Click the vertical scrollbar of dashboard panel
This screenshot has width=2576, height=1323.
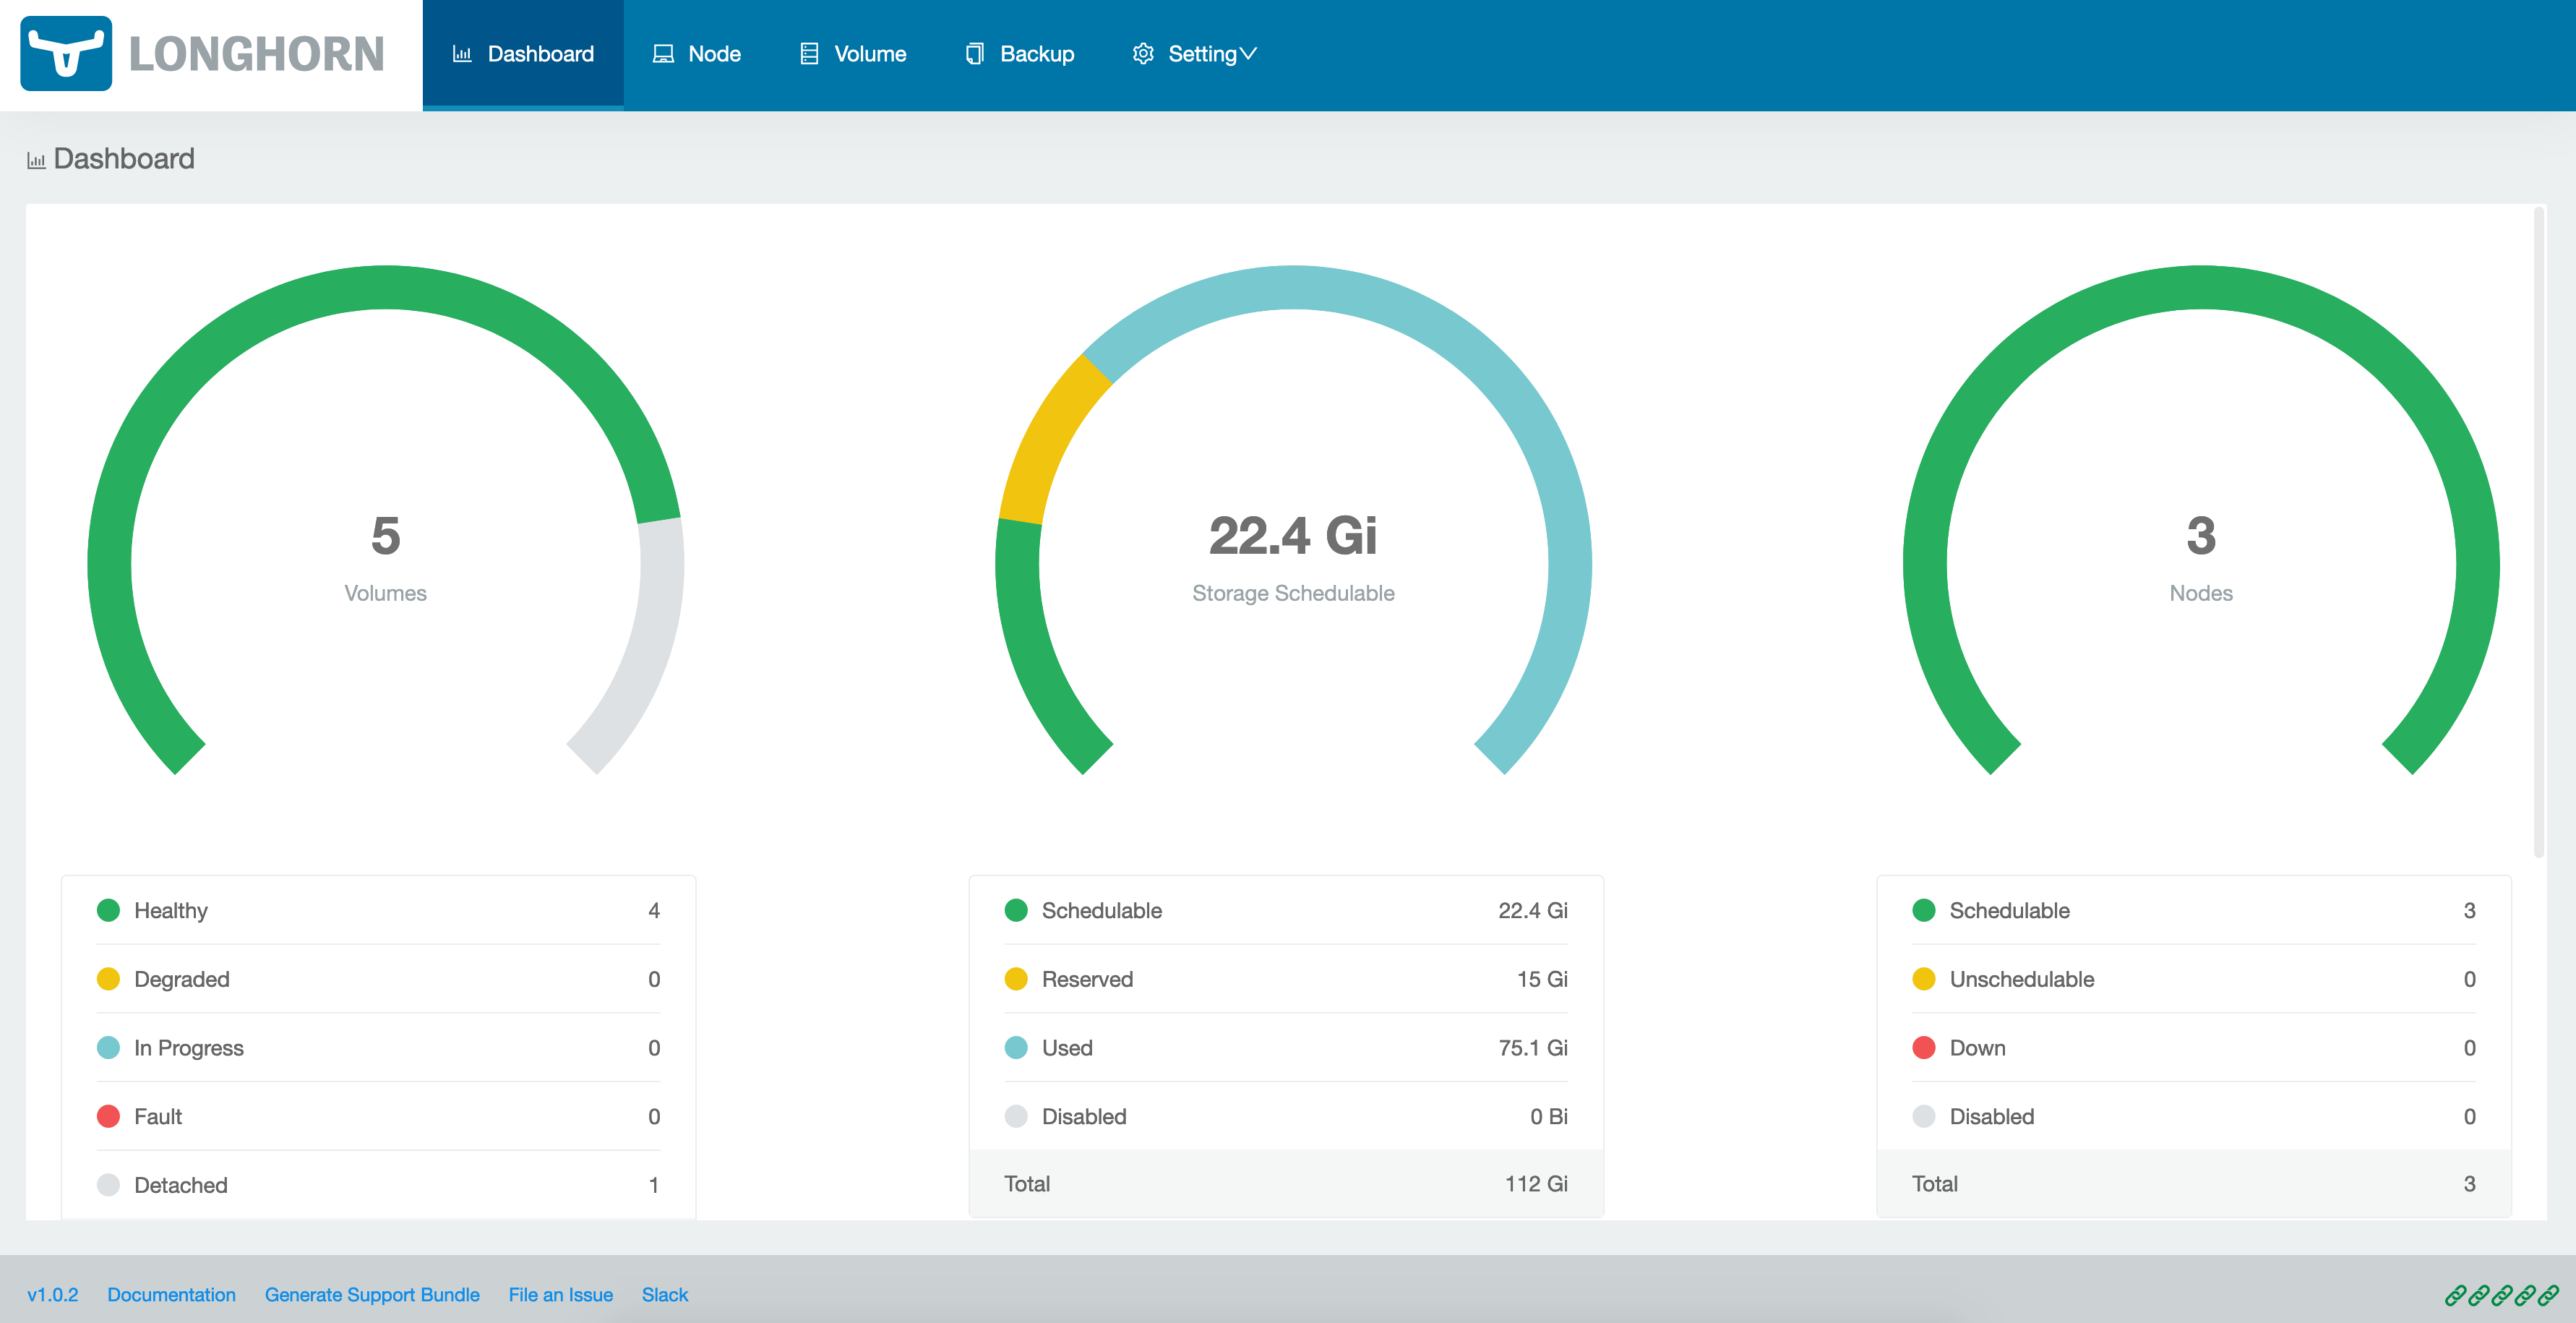[2538, 532]
